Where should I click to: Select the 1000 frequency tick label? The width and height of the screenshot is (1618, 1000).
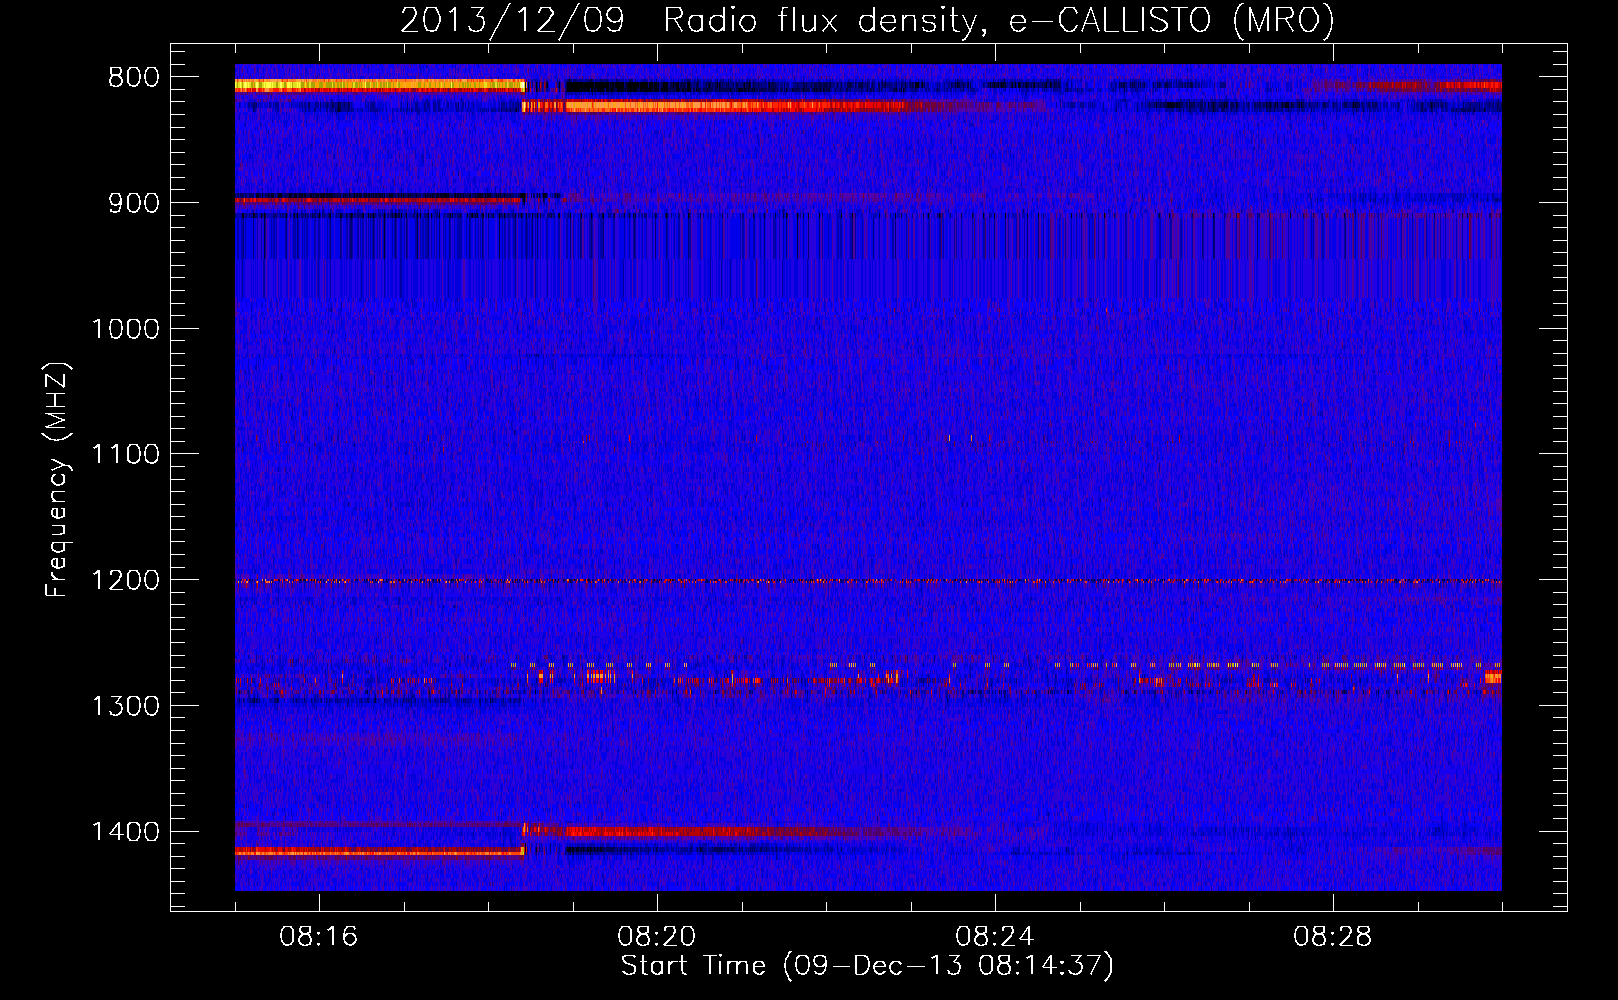(x=125, y=330)
